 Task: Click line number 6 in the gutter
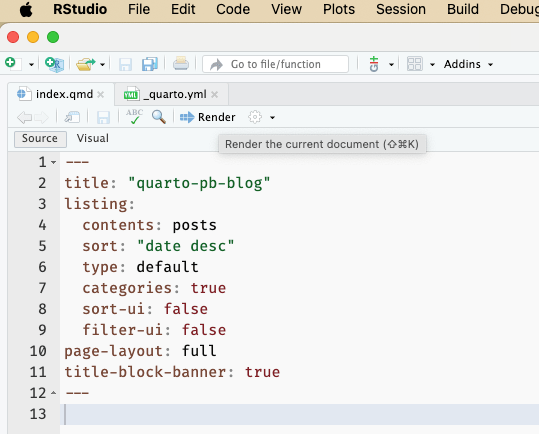pos(42,267)
